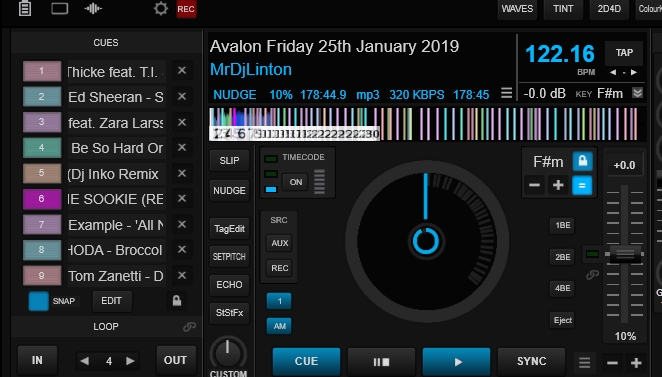Open the settings gear icon

point(160,8)
